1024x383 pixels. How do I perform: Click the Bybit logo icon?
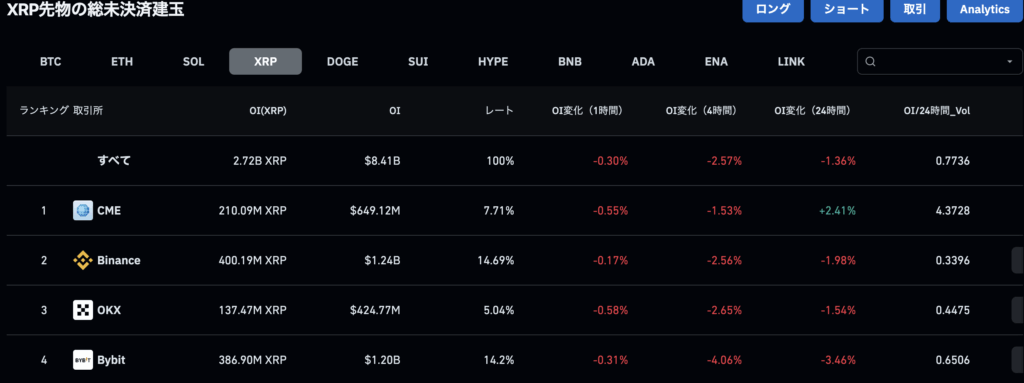point(83,359)
